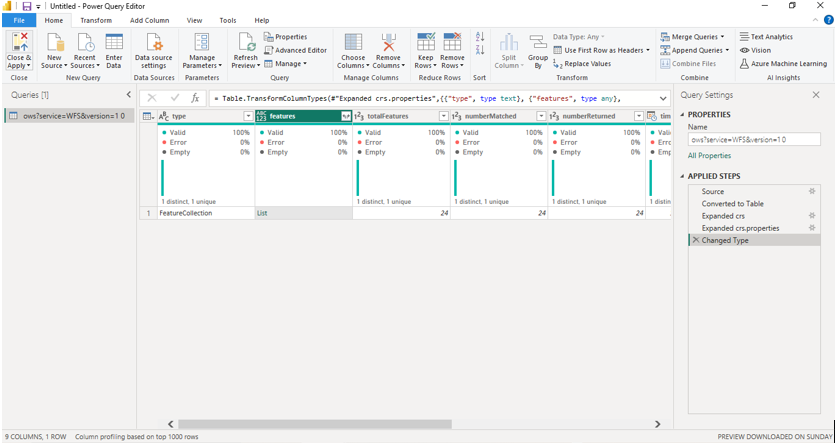Switch to the Transform tab
The width and height of the screenshot is (839, 443).
click(96, 20)
